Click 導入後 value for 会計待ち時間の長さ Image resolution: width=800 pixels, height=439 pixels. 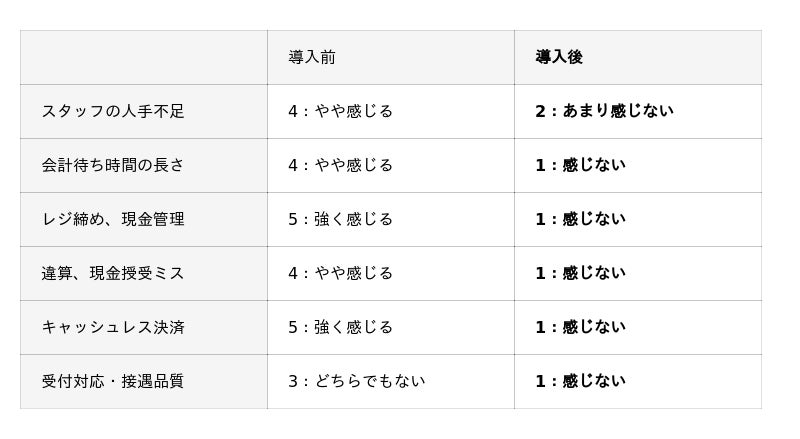pos(580,165)
